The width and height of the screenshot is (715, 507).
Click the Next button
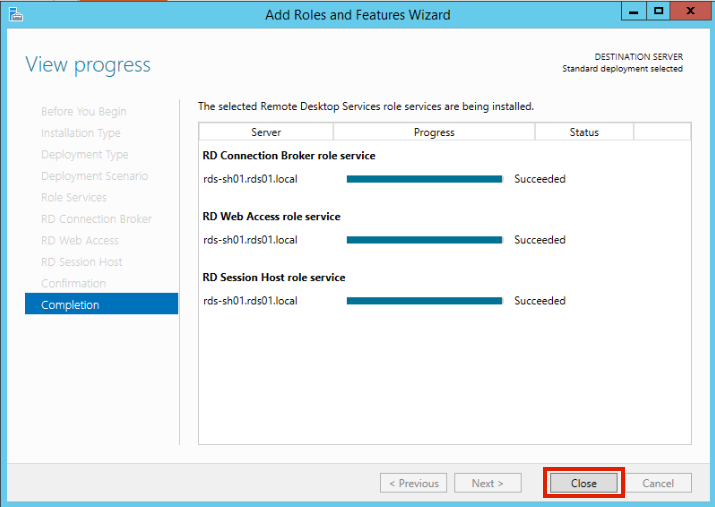click(x=488, y=483)
